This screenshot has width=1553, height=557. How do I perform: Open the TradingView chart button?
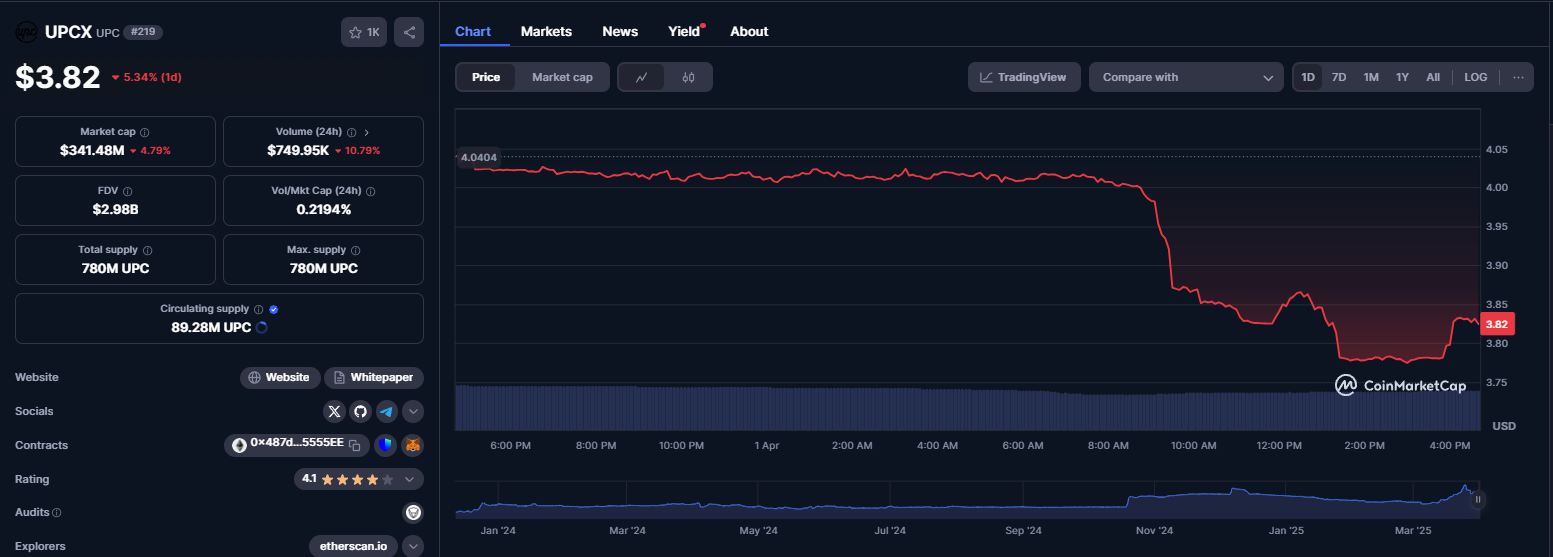(x=1023, y=77)
